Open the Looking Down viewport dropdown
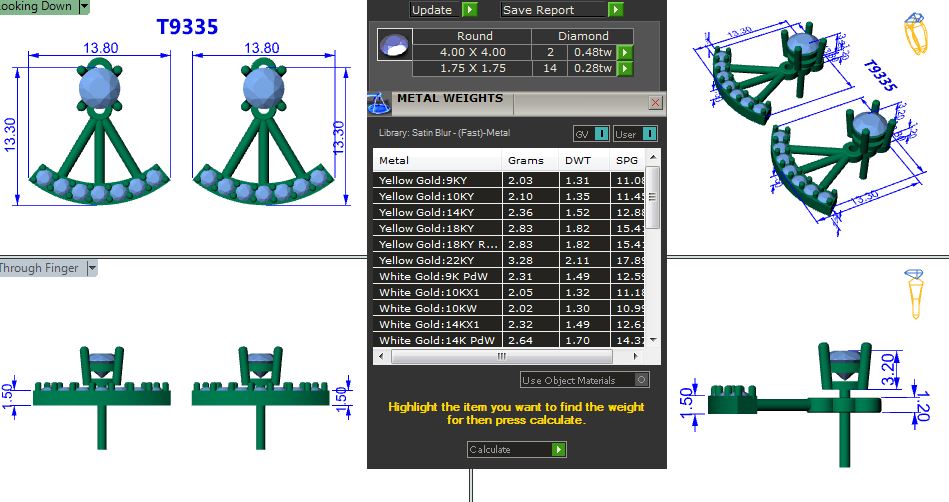This screenshot has width=949, height=502. point(84,6)
